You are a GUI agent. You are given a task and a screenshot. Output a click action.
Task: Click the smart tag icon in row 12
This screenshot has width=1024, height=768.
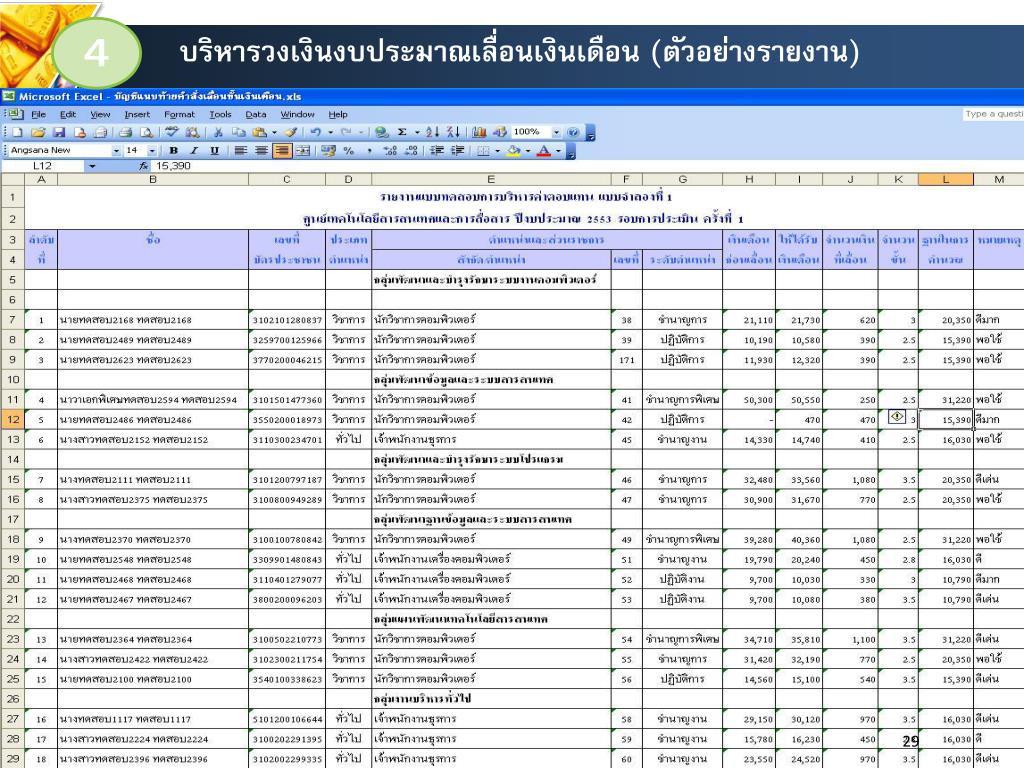point(897,416)
